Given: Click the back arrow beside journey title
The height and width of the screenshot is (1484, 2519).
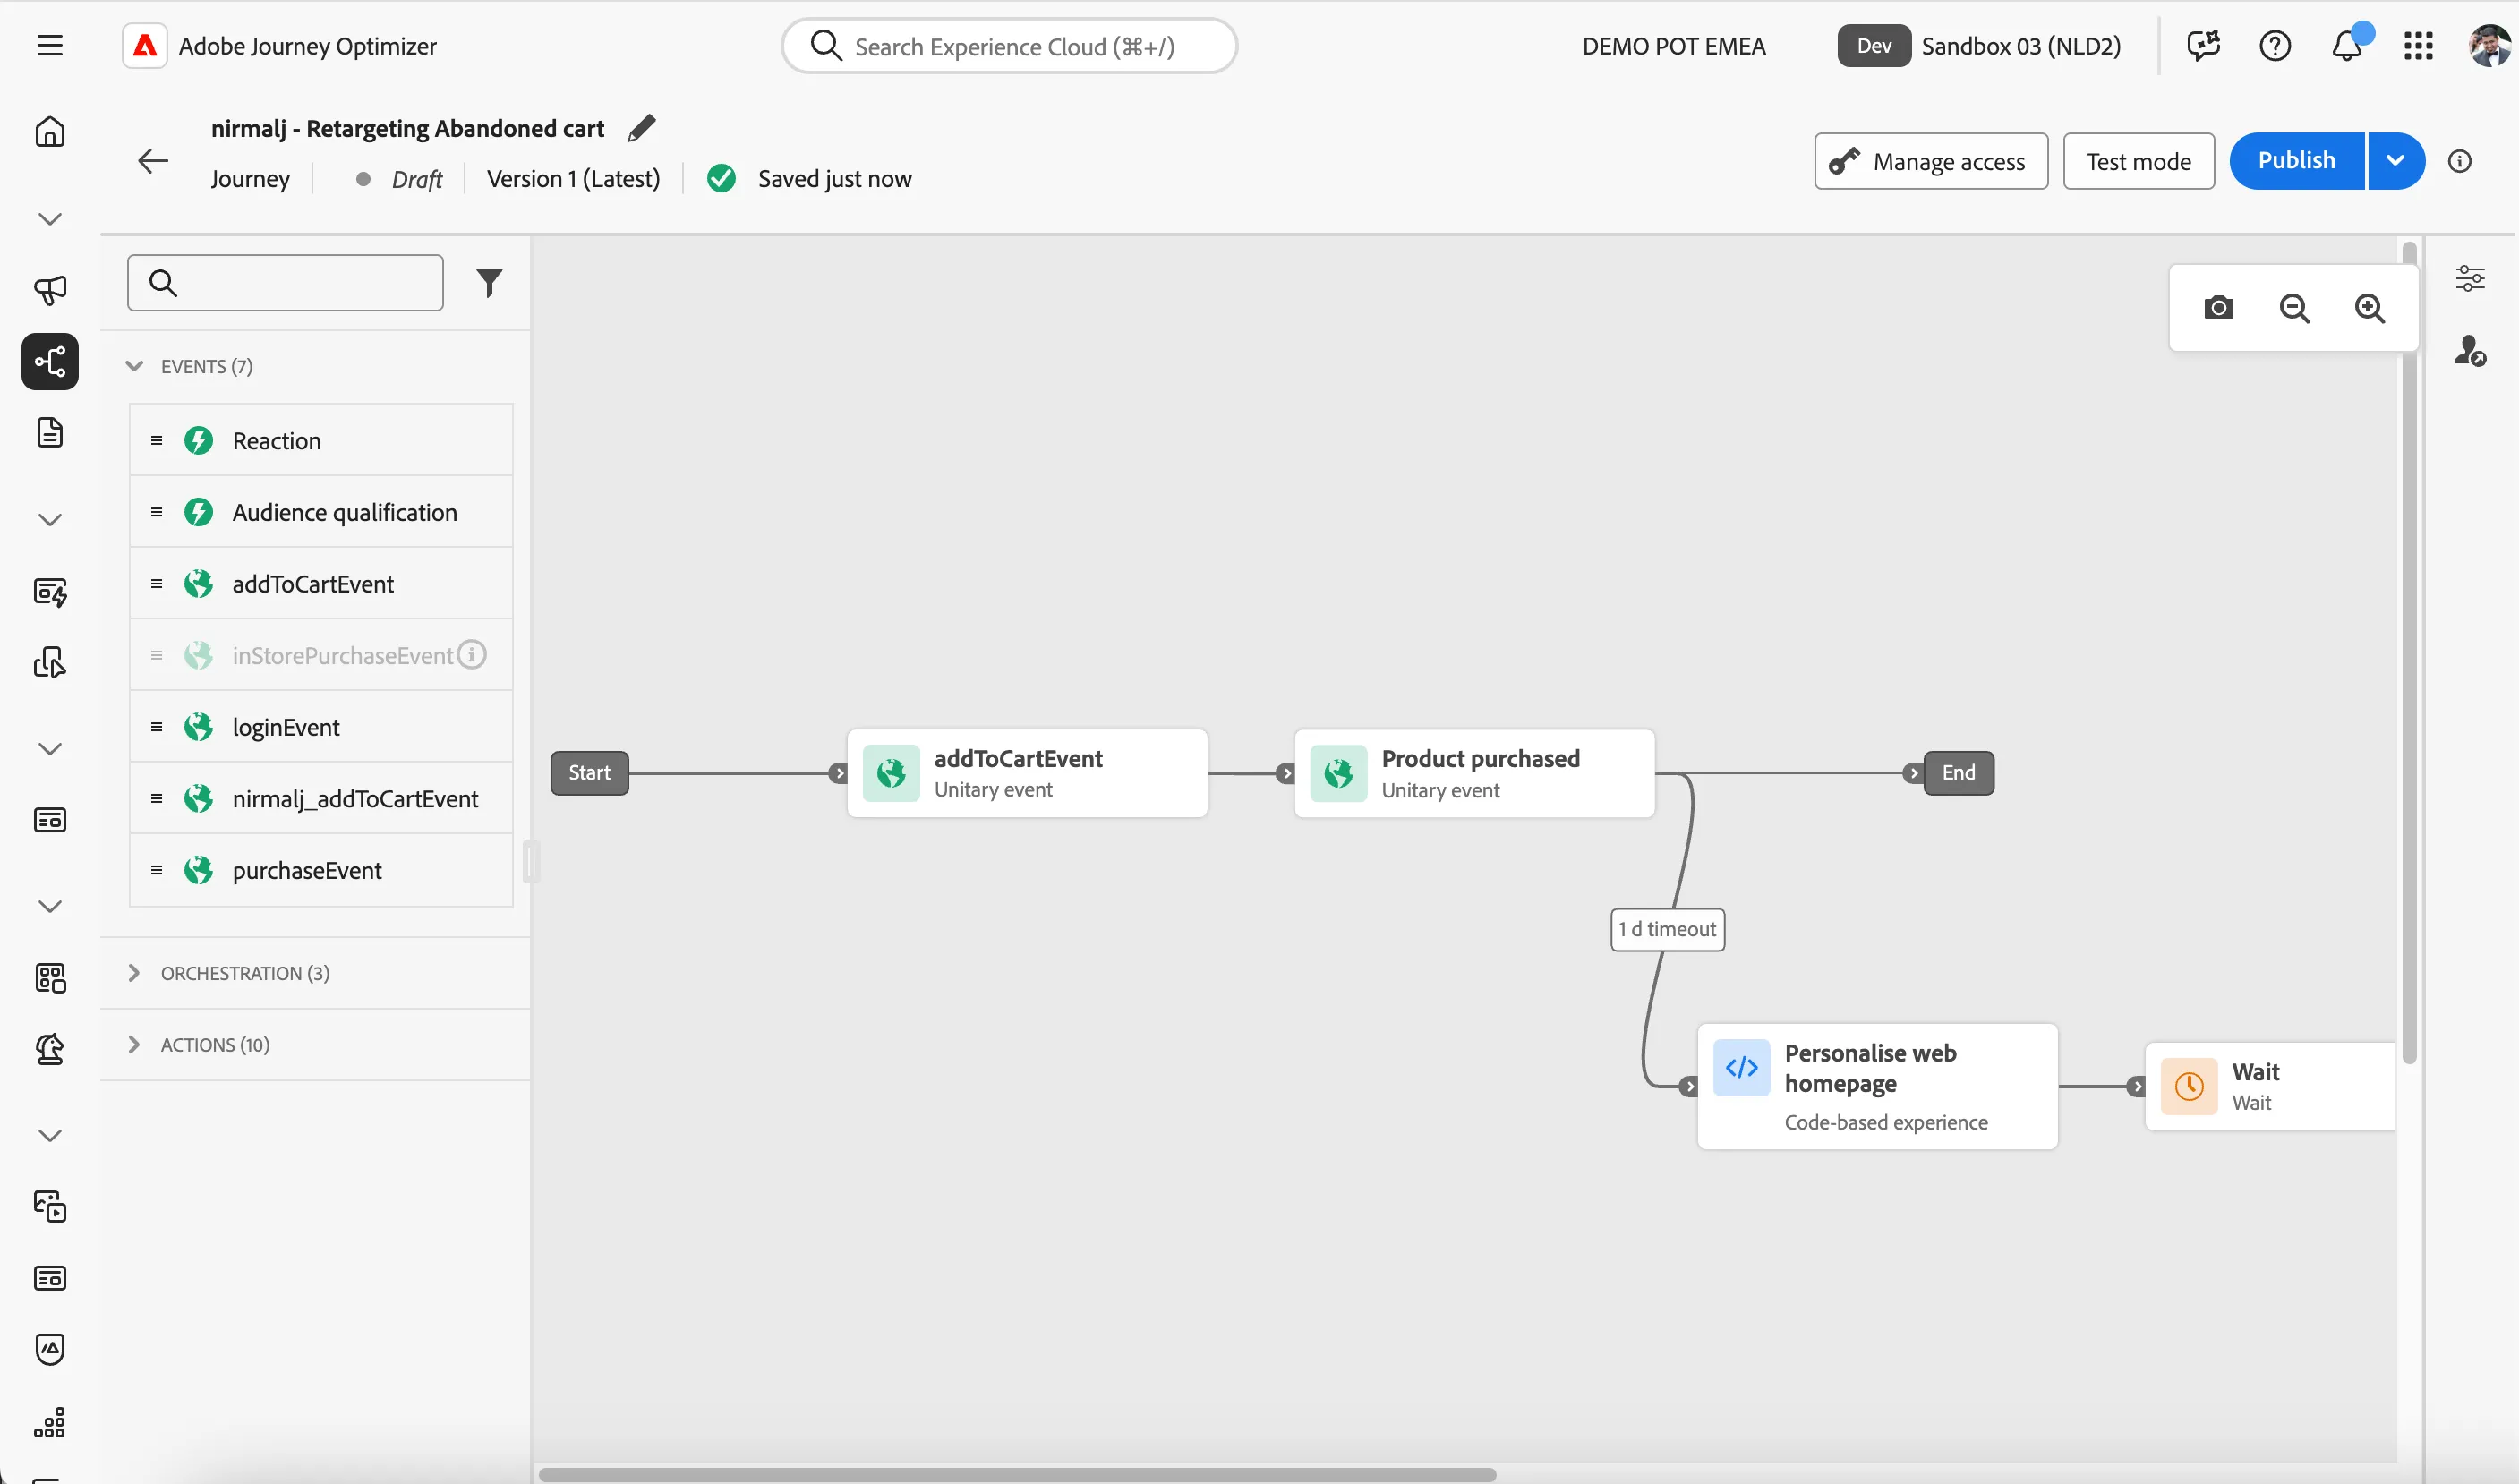Looking at the screenshot, I should [x=153, y=160].
